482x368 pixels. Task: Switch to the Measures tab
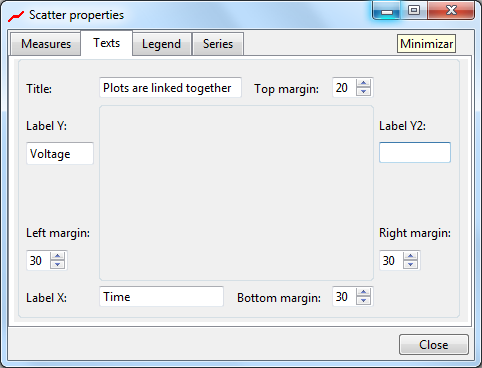pyautogui.click(x=46, y=44)
